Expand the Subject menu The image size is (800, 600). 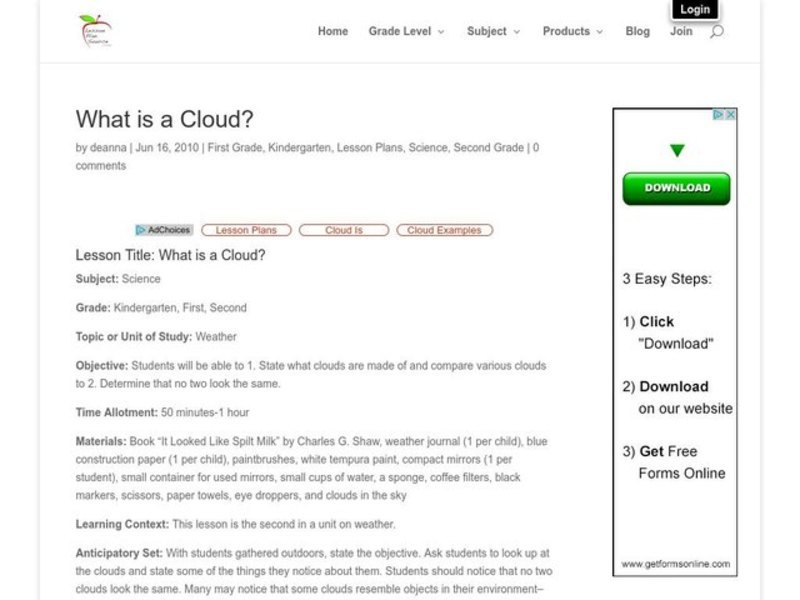(x=487, y=31)
